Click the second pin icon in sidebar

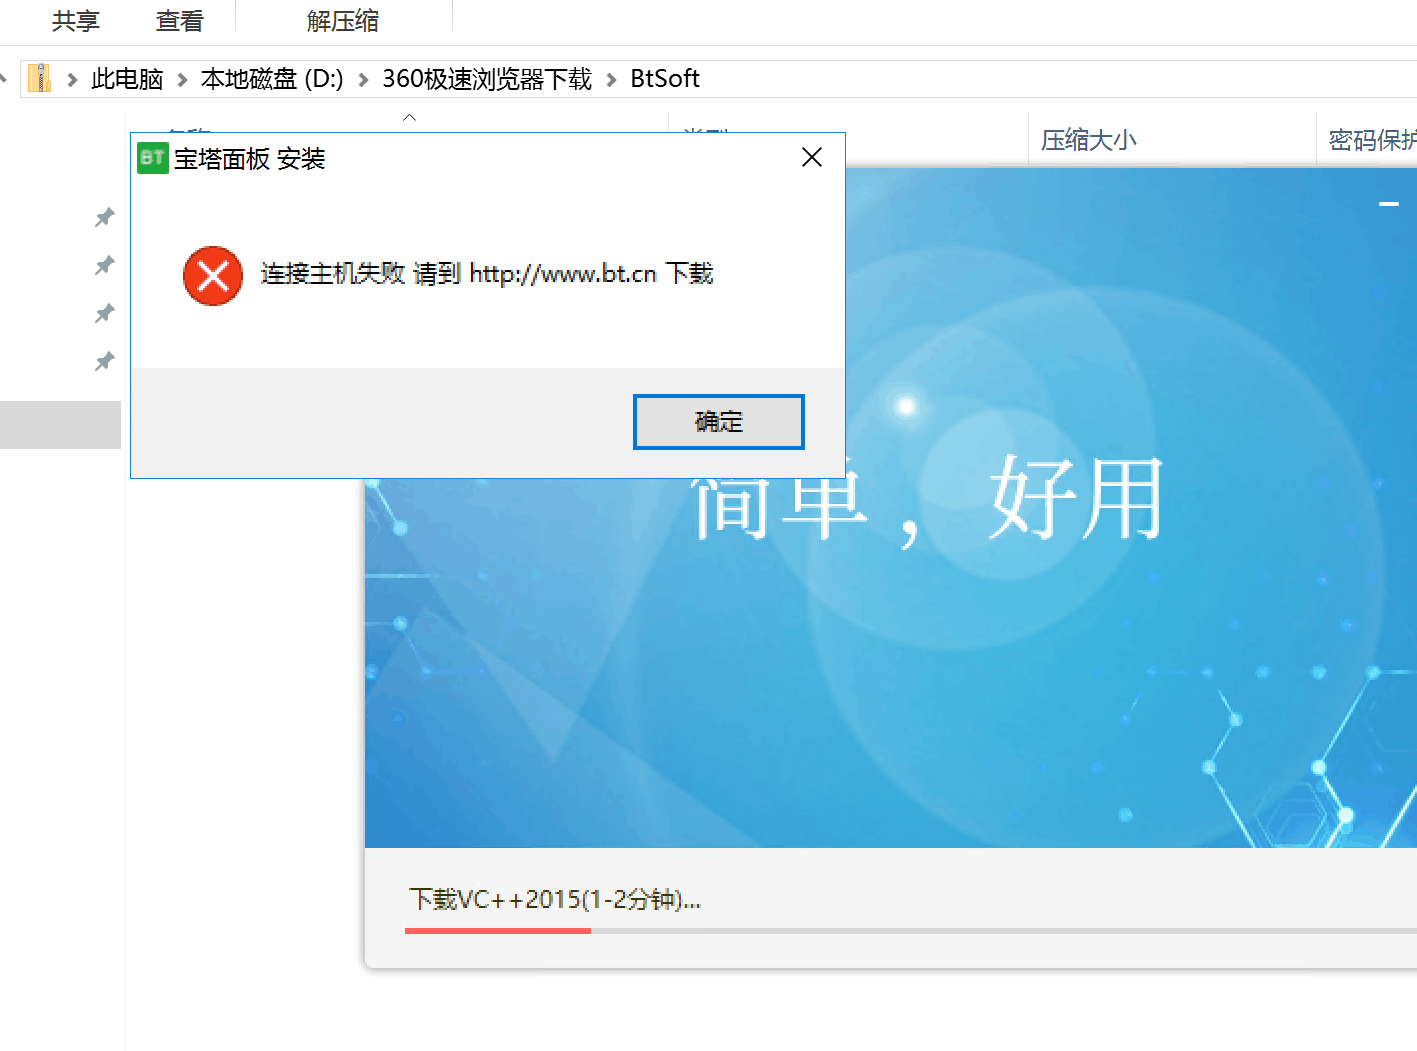click(104, 265)
